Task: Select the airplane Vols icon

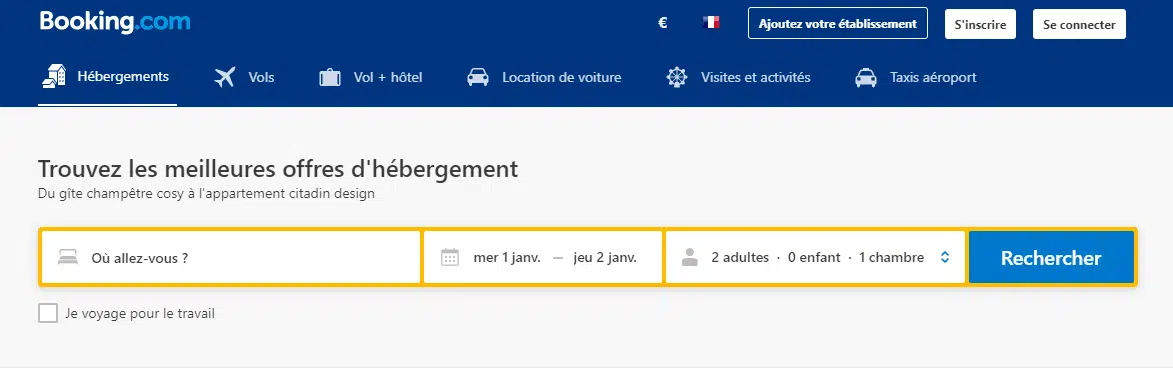Action: 224,77
